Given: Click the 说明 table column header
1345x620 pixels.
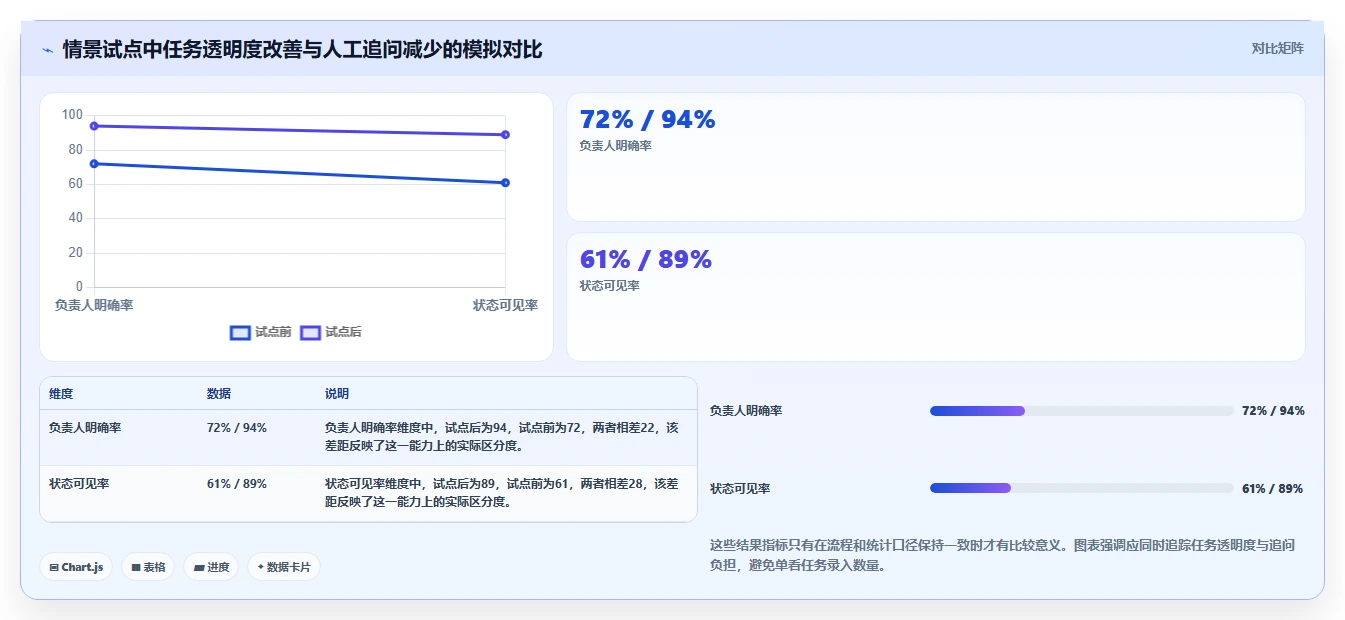Looking at the screenshot, I should [x=337, y=394].
